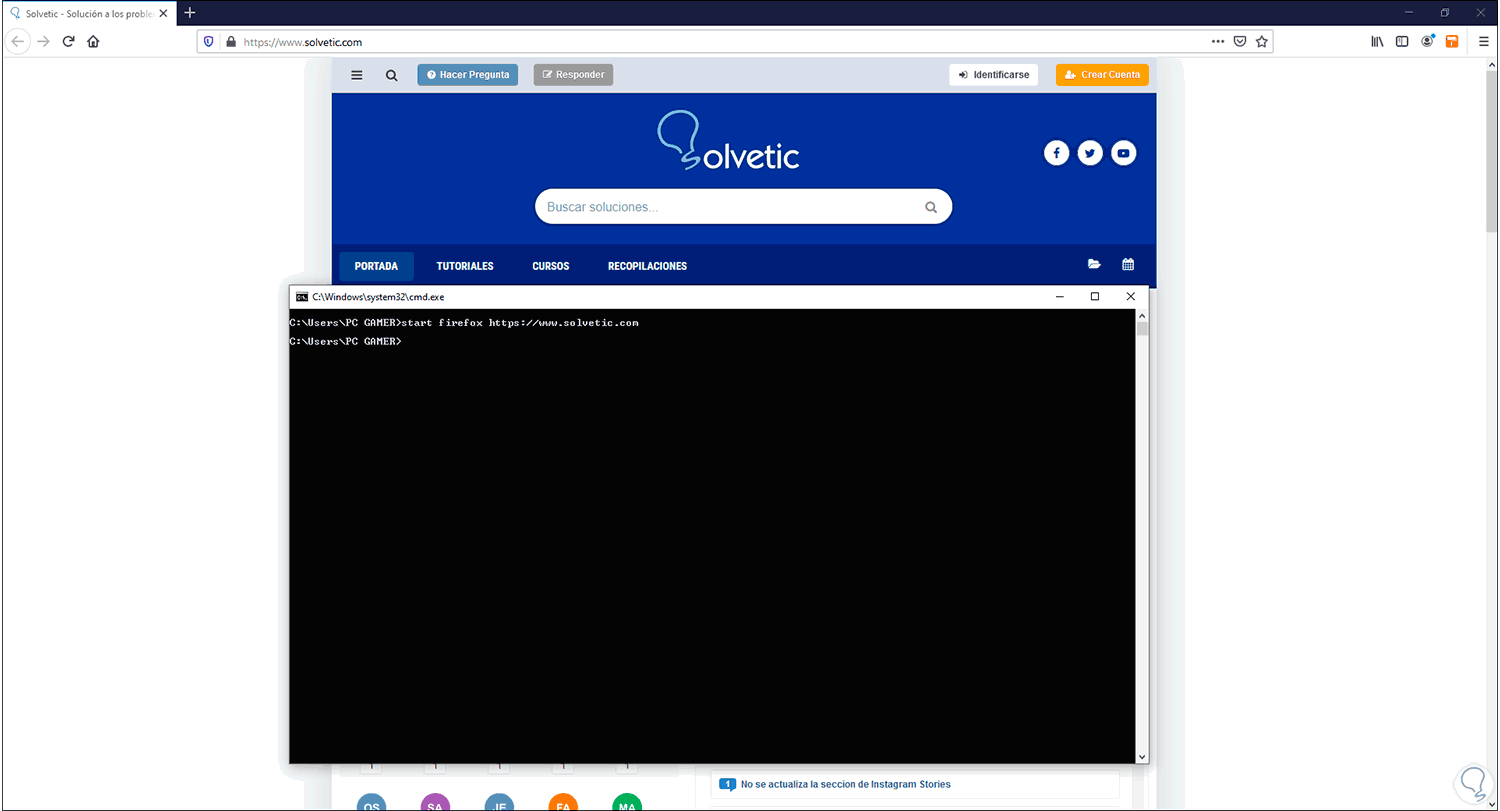Click Identificarse to sign in

[994, 75]
